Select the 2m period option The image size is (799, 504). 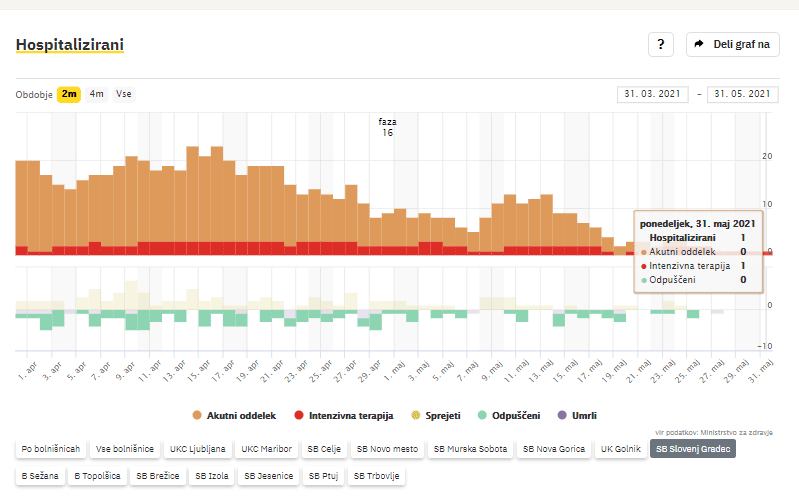click(x=69, y=94)
